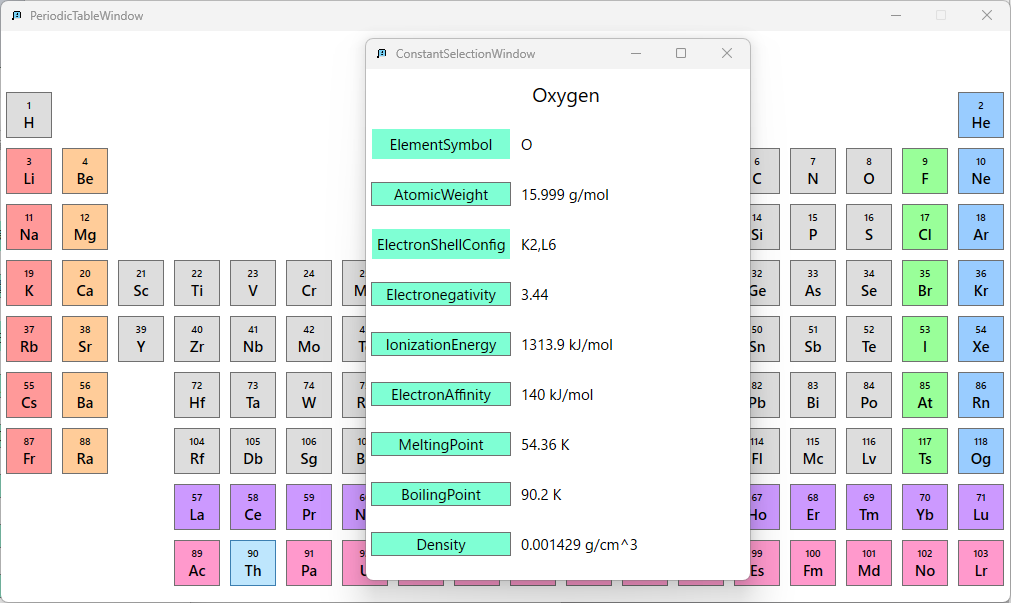Select Hafnium (Hf) element tile
Image resolution: width=1011 pixels, height=603 pixels.
(197, 395)
